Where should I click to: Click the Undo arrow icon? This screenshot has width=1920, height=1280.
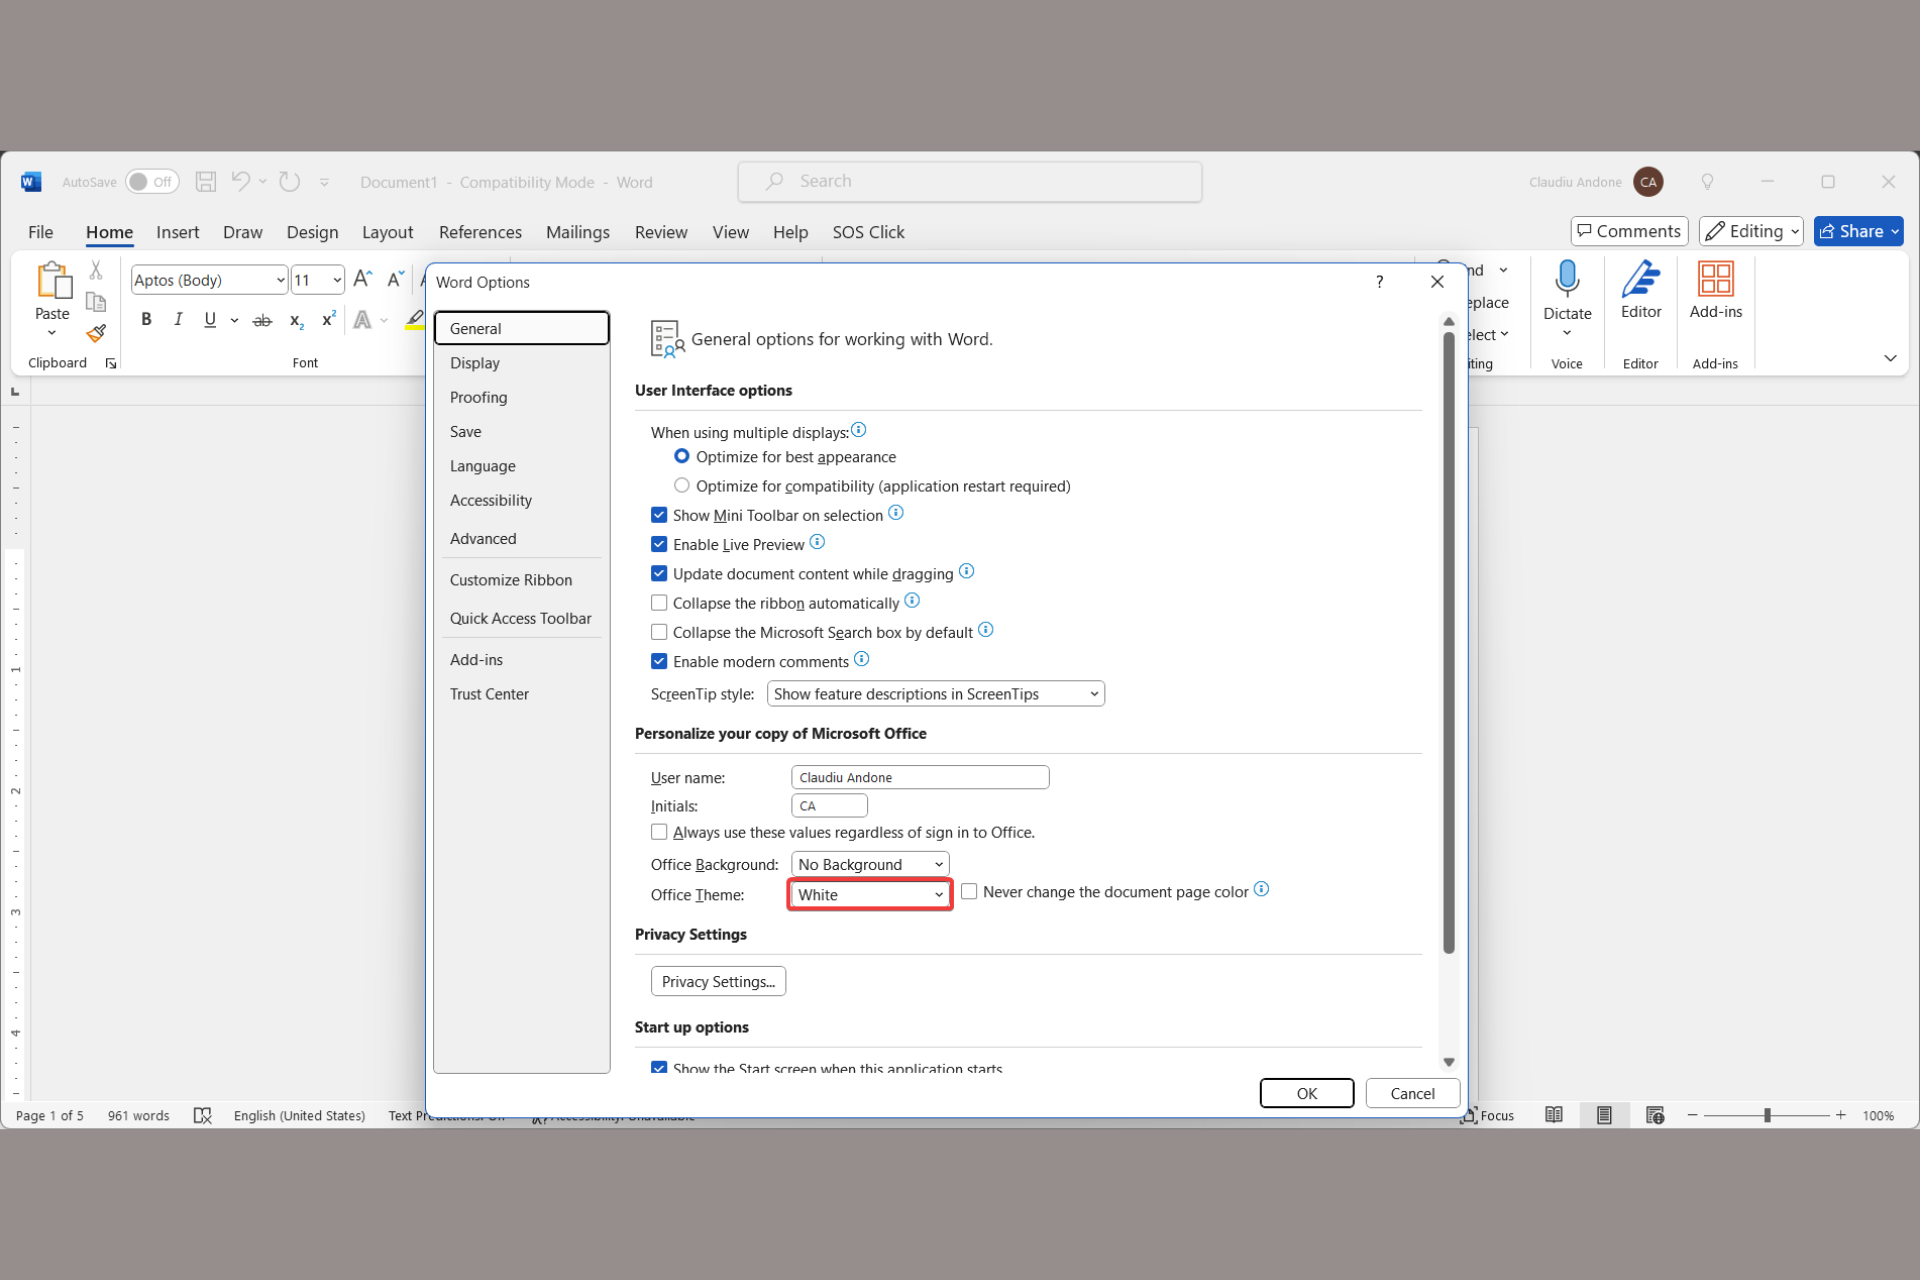(x=241, y=181)
